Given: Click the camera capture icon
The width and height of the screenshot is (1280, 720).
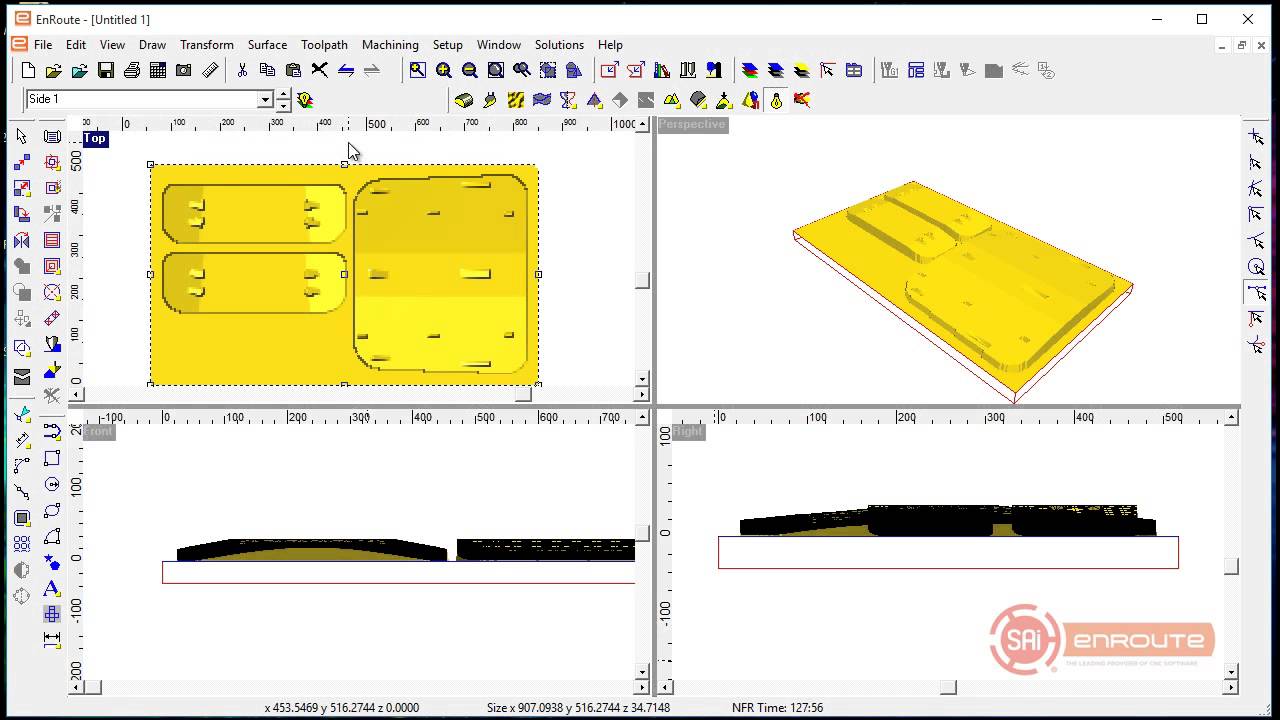Looking at the screenshot, I should tap(184, 70).
